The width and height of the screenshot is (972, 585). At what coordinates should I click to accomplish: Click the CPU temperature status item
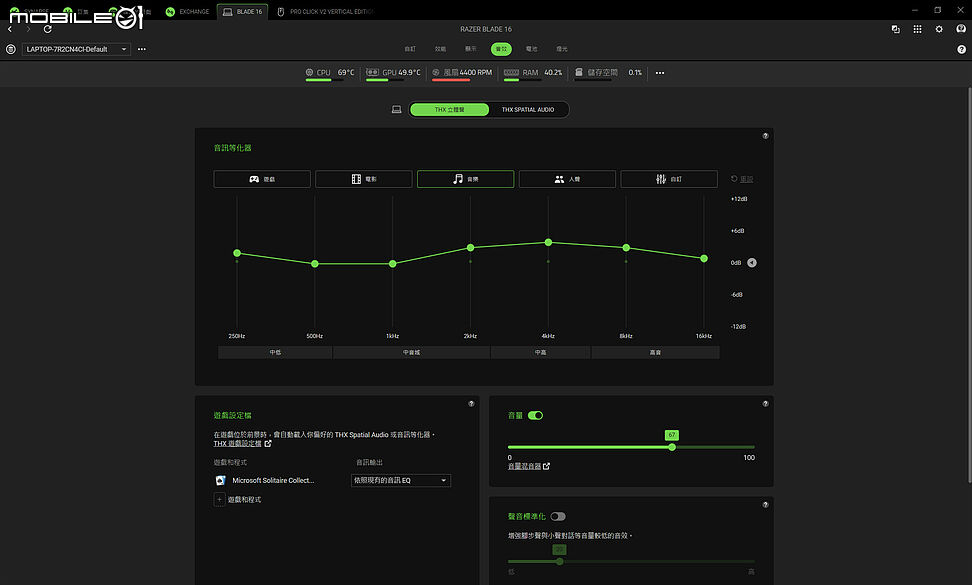tap(330, 74)
